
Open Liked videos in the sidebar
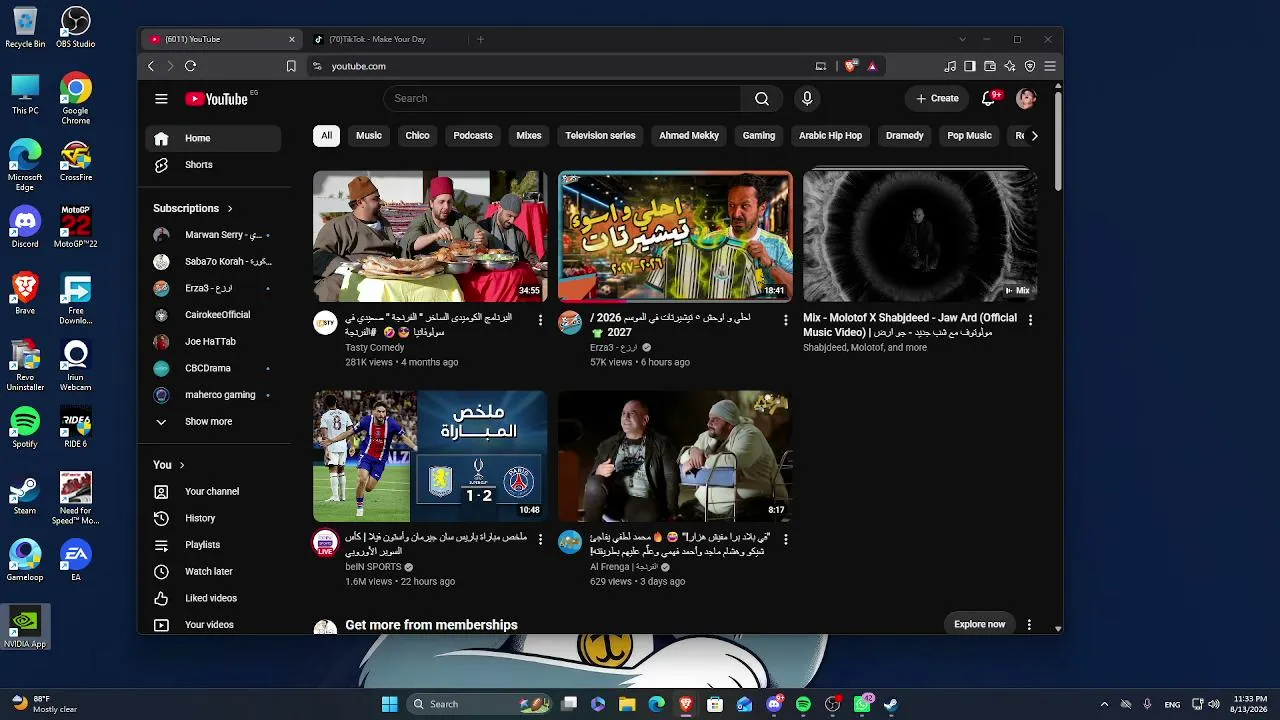213,598
